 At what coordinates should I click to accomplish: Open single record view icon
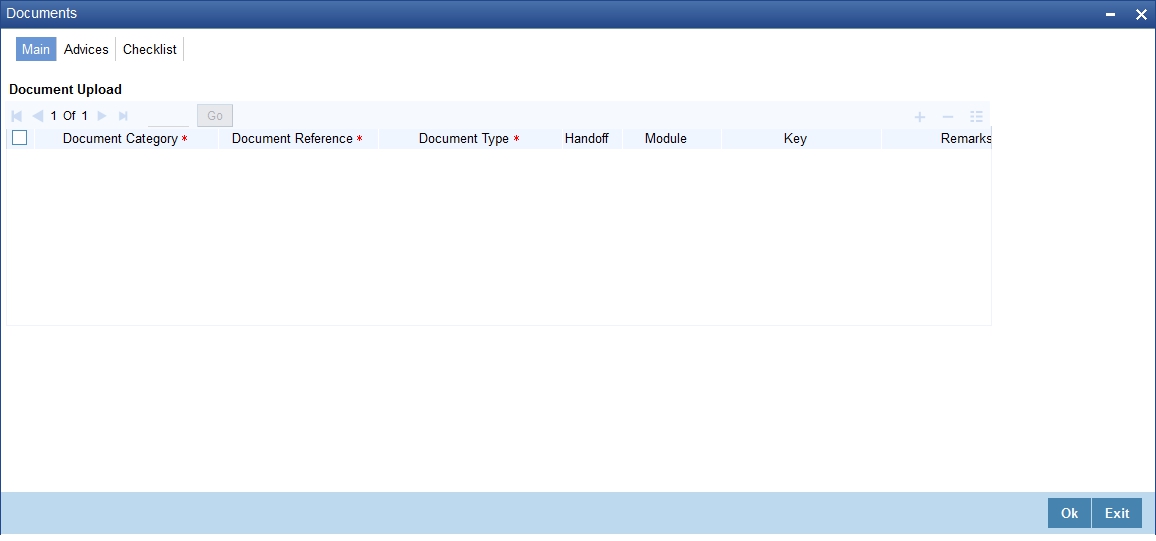(x=977, y=116)
